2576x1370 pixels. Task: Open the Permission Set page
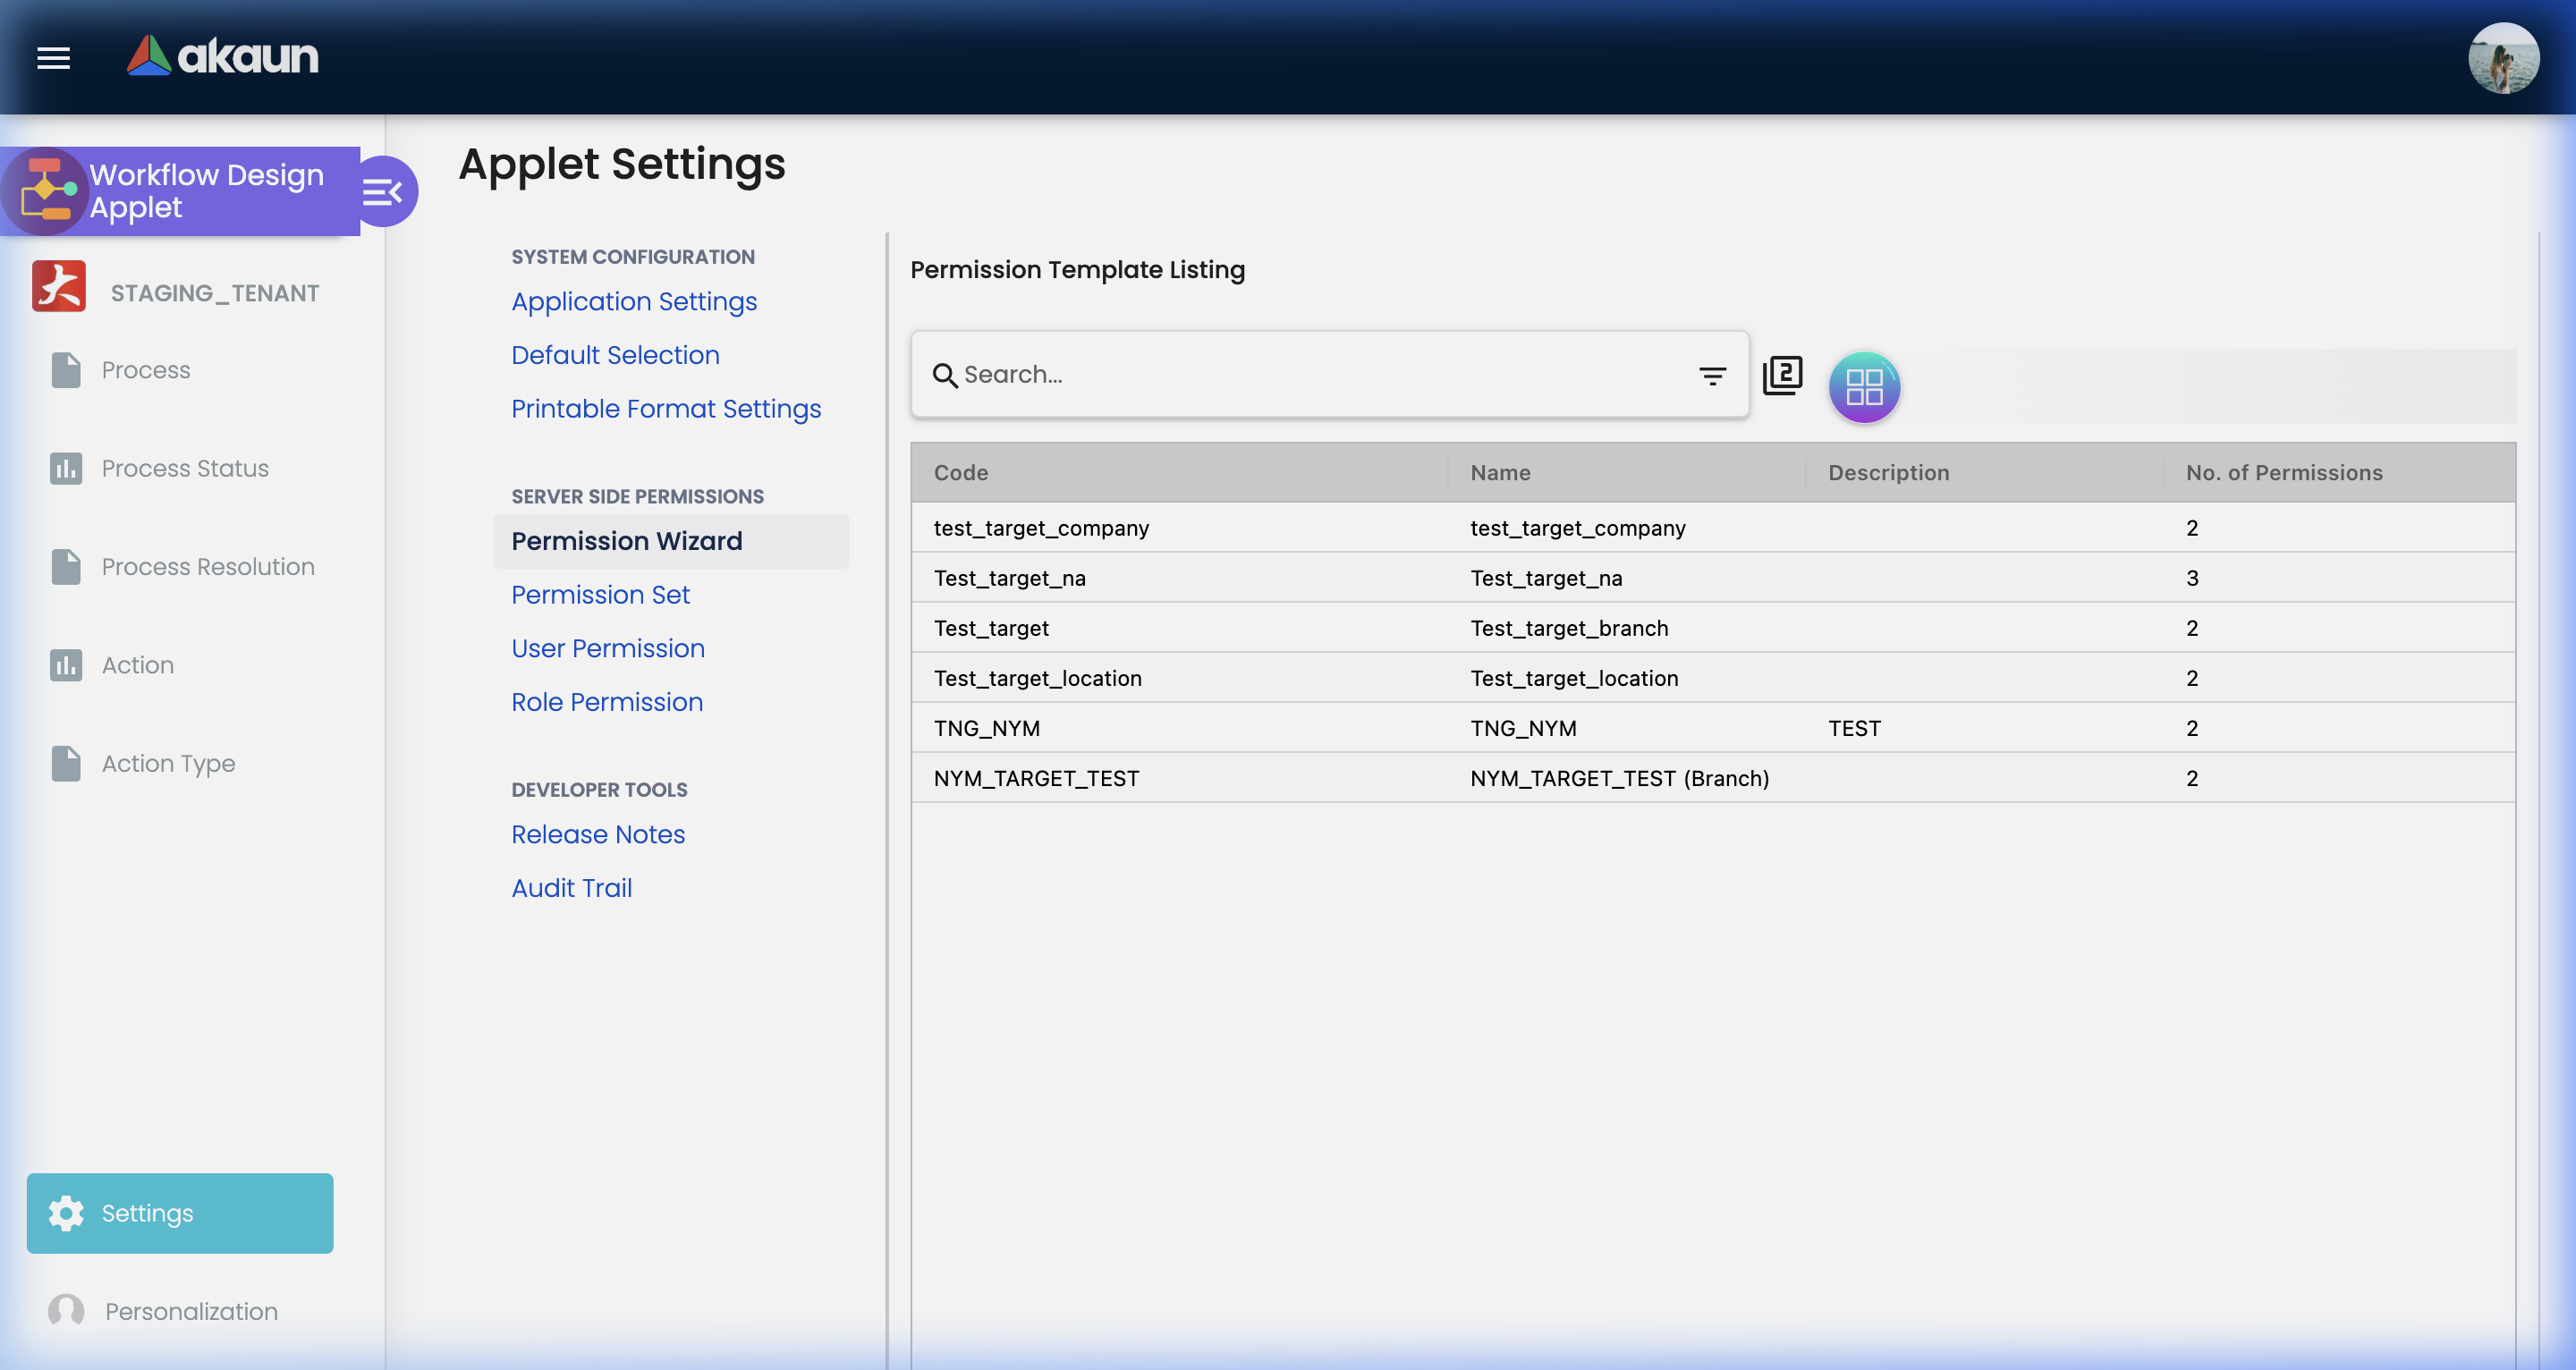pos(600,594)
